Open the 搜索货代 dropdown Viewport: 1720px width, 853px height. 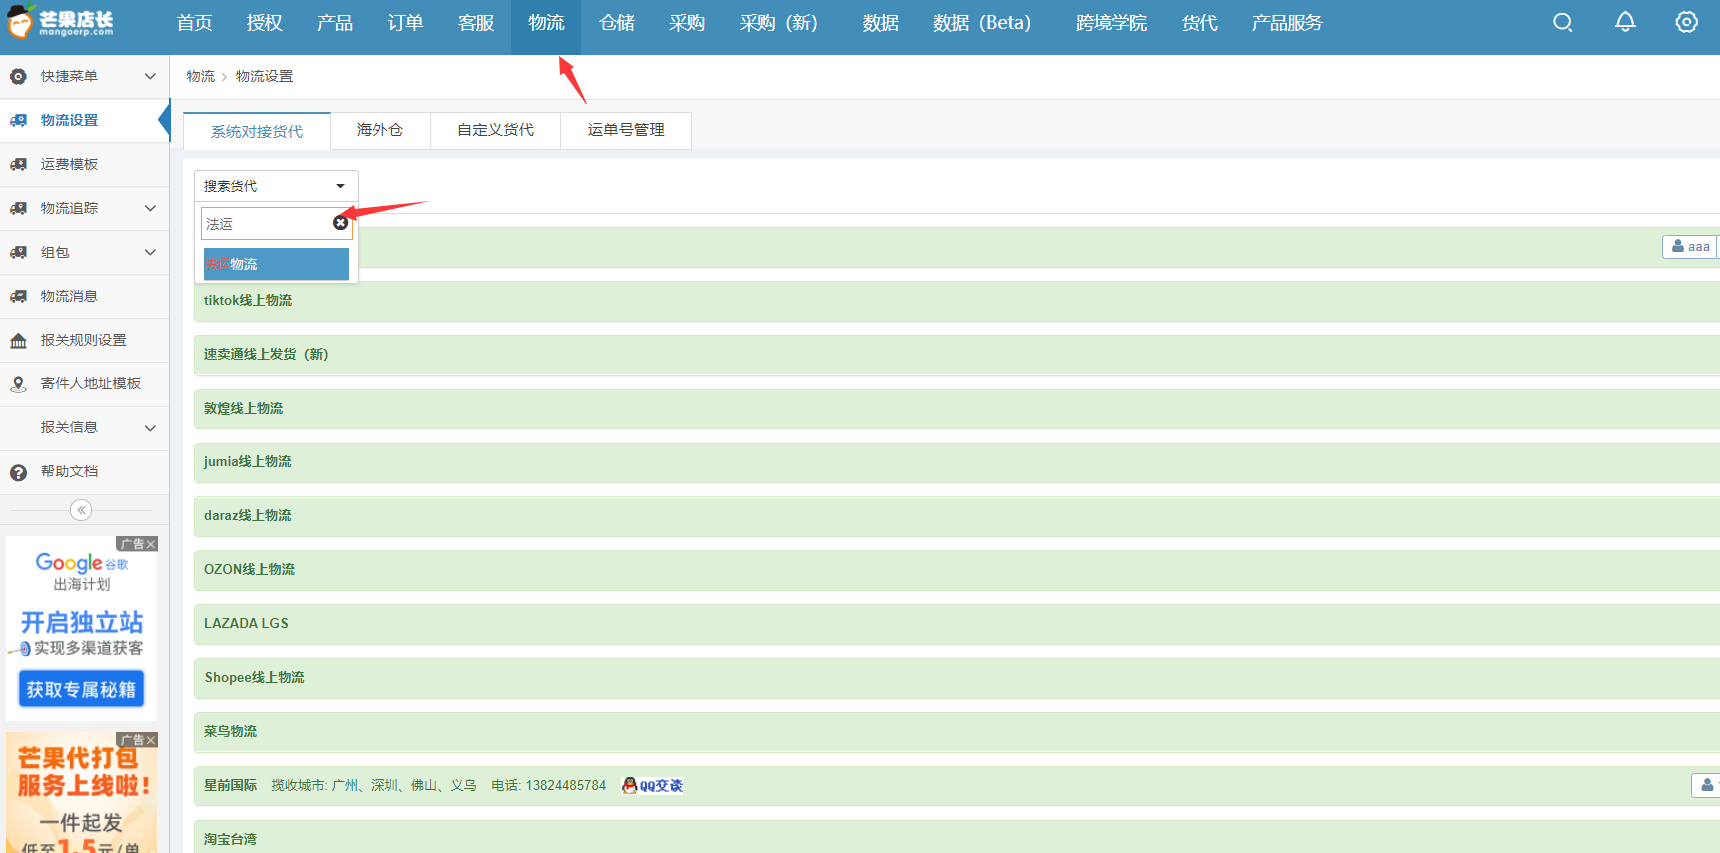[276, 186]
